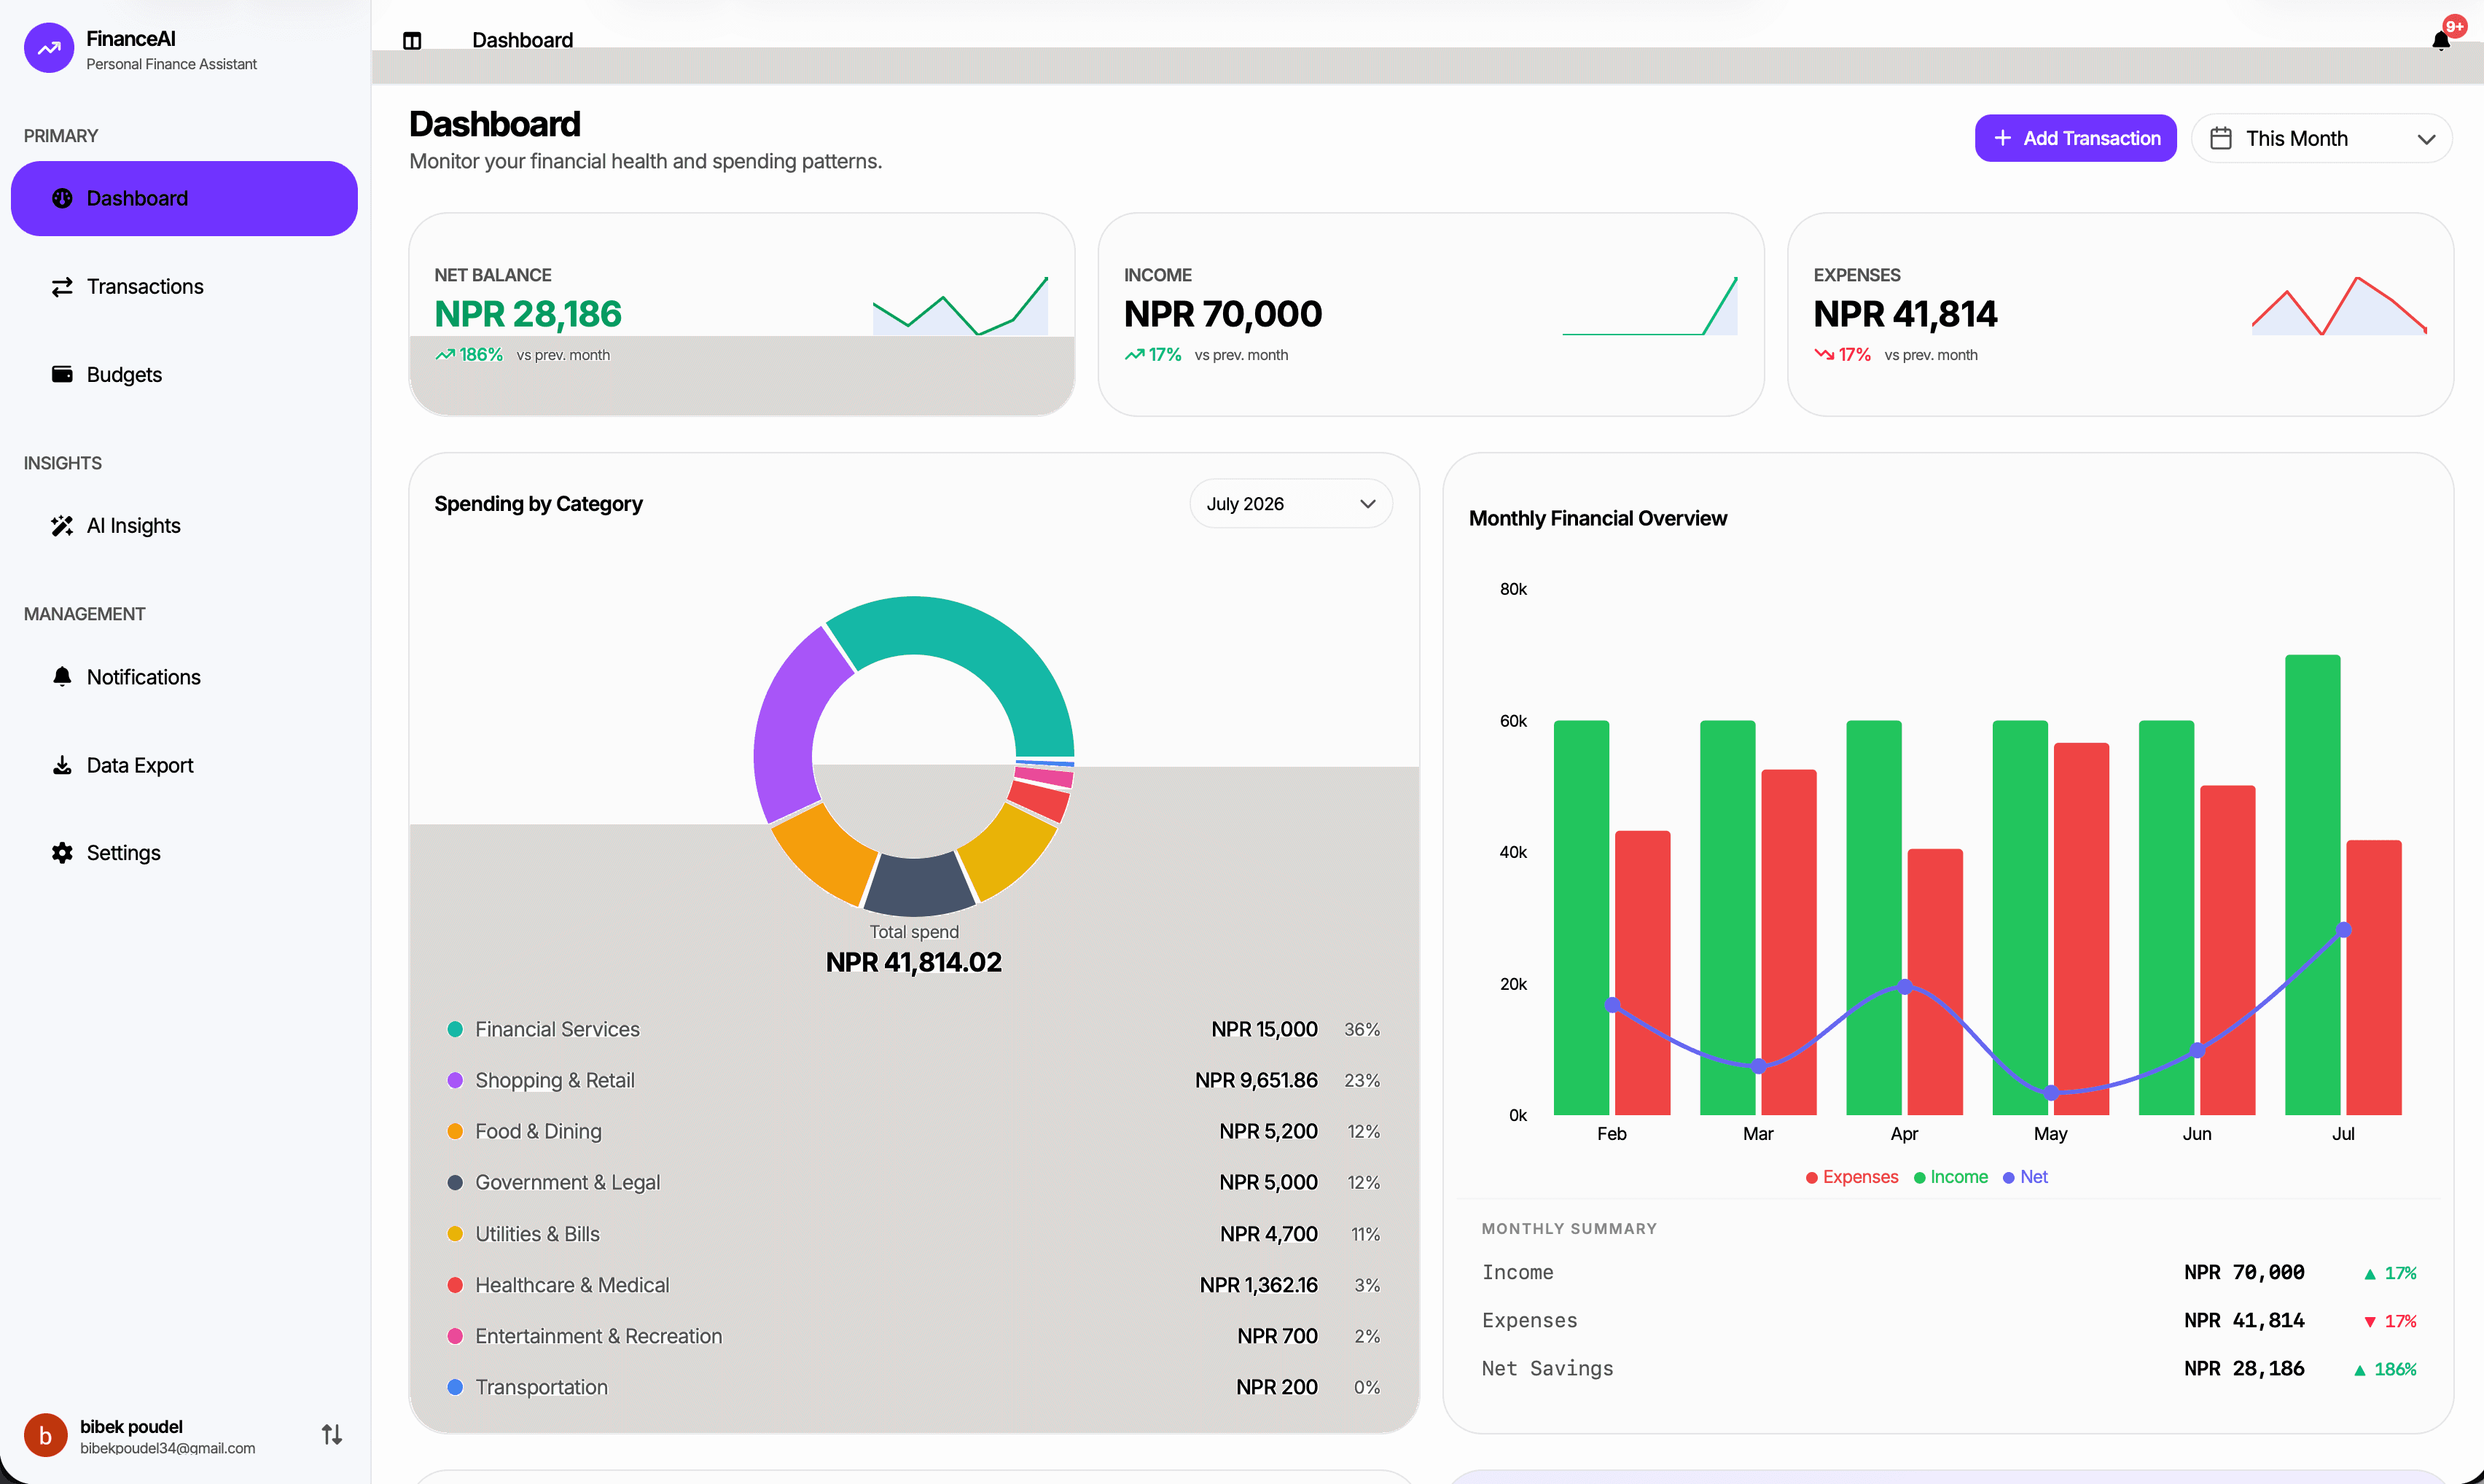Screen dimensions: 2484x1484
Task: Click the Expenses sparkline chart
Action: tap(2338, 306)
